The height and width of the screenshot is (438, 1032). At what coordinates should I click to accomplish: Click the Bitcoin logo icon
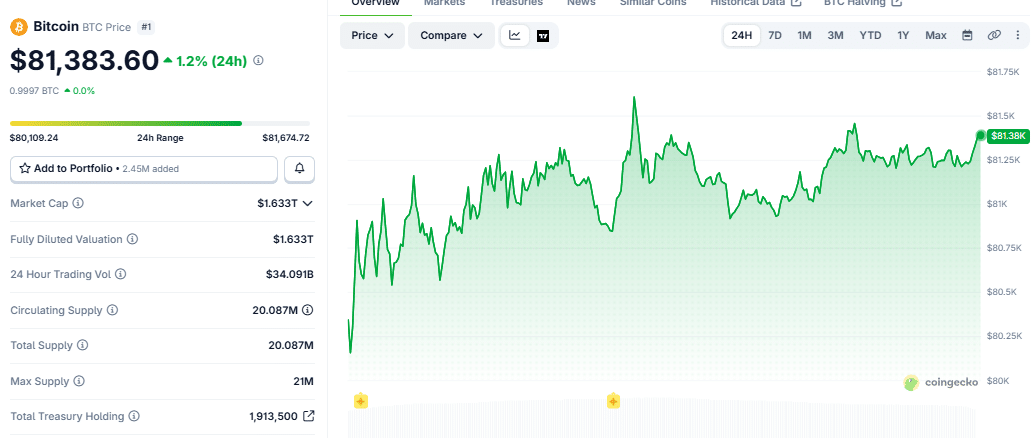19,27
